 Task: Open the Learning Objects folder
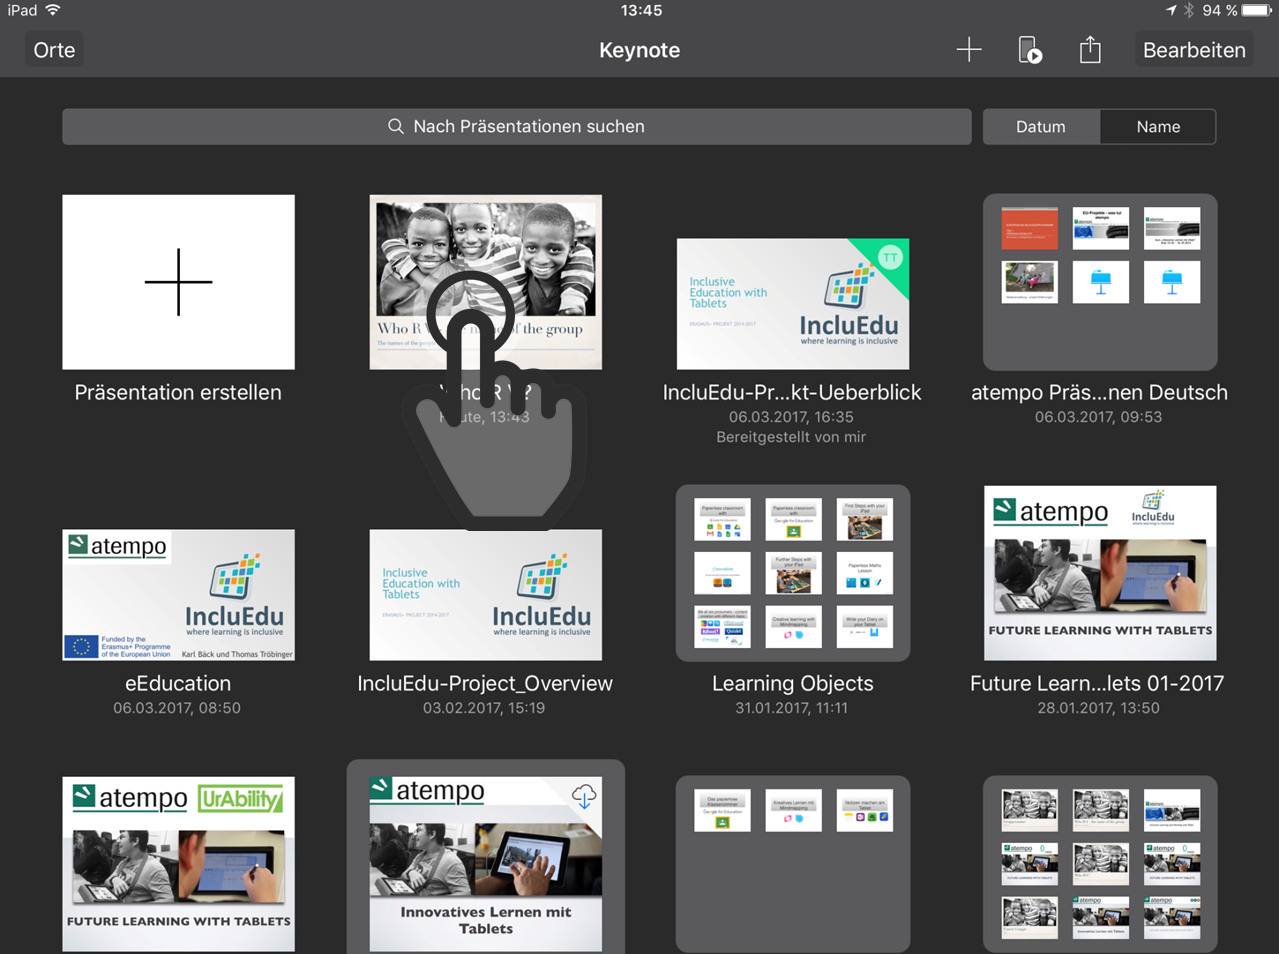[793, 573]
